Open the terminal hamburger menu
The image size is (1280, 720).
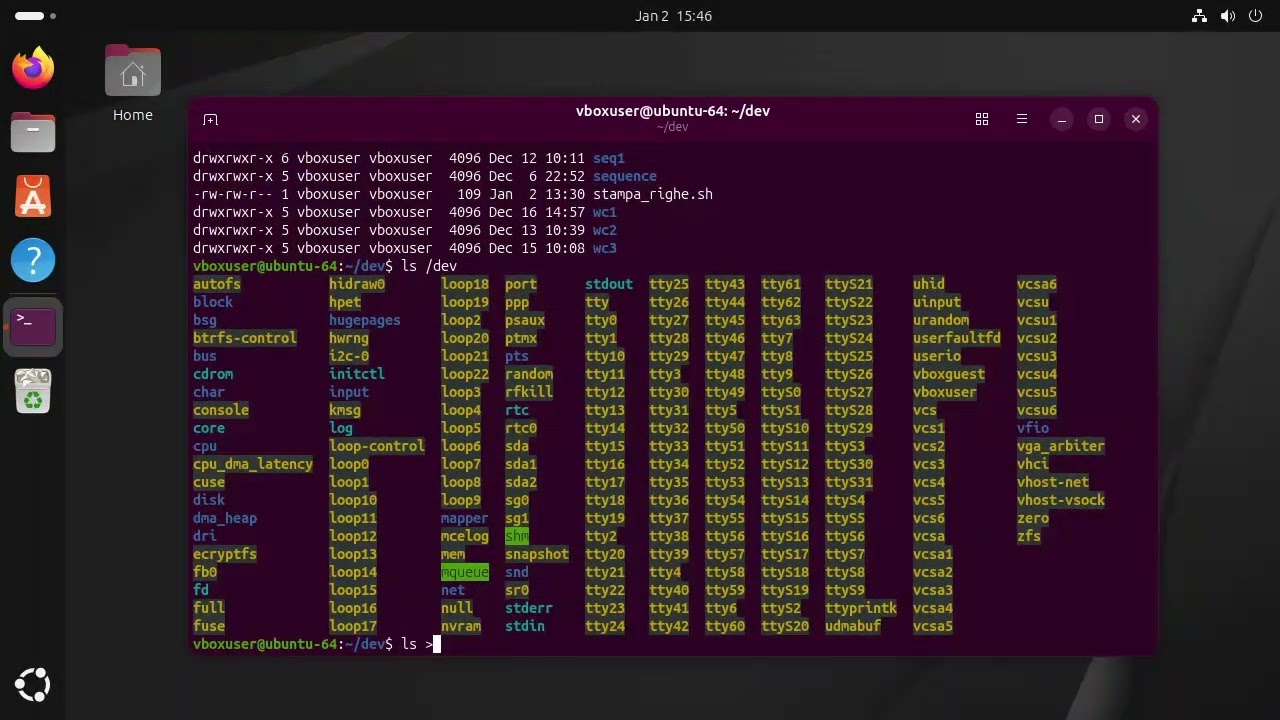1022,119
